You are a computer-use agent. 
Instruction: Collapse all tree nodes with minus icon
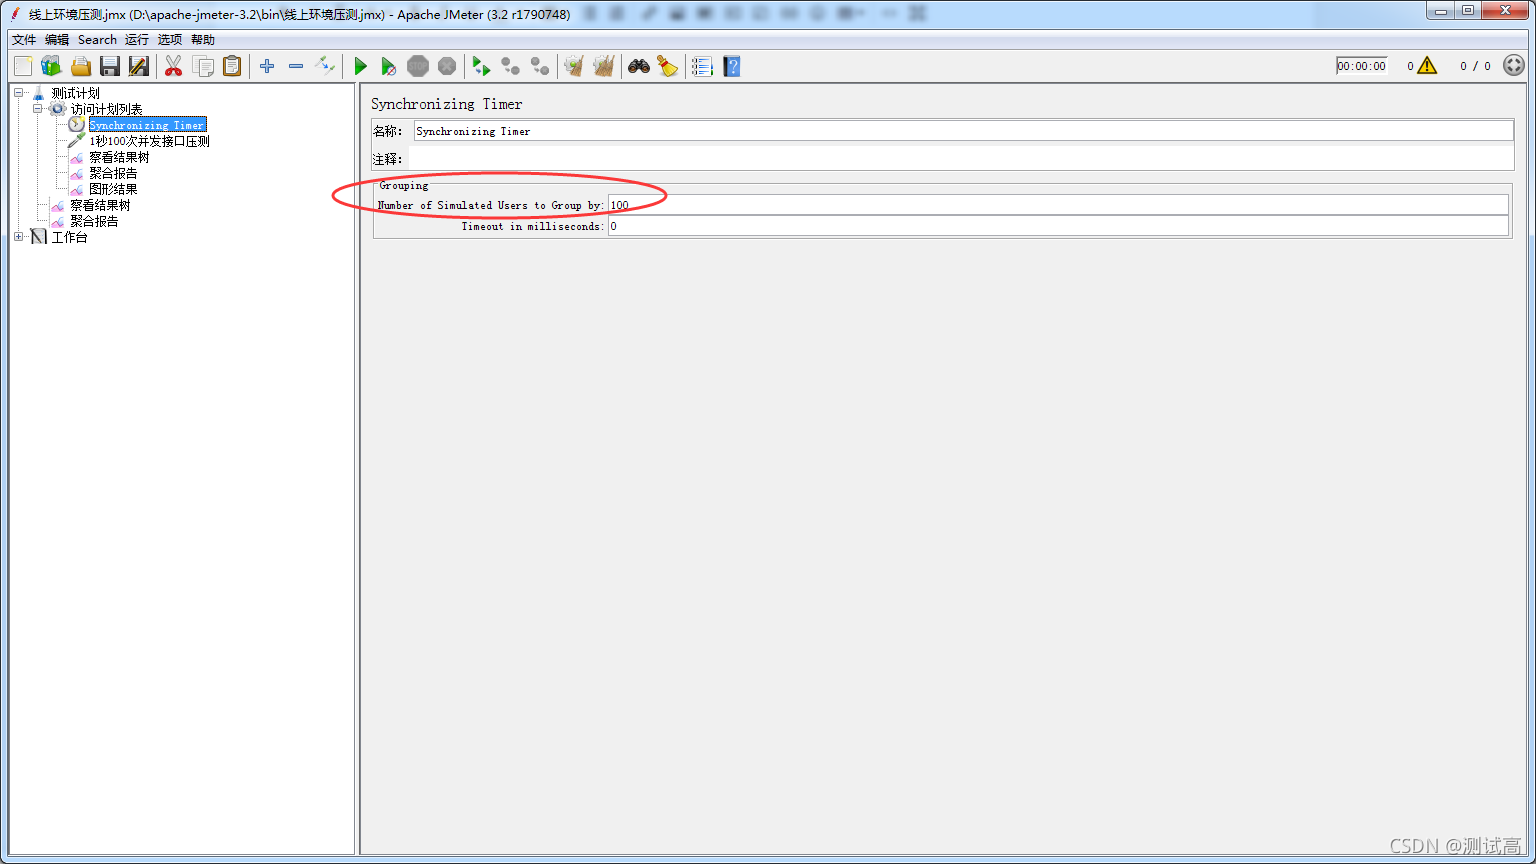point(296,66)
